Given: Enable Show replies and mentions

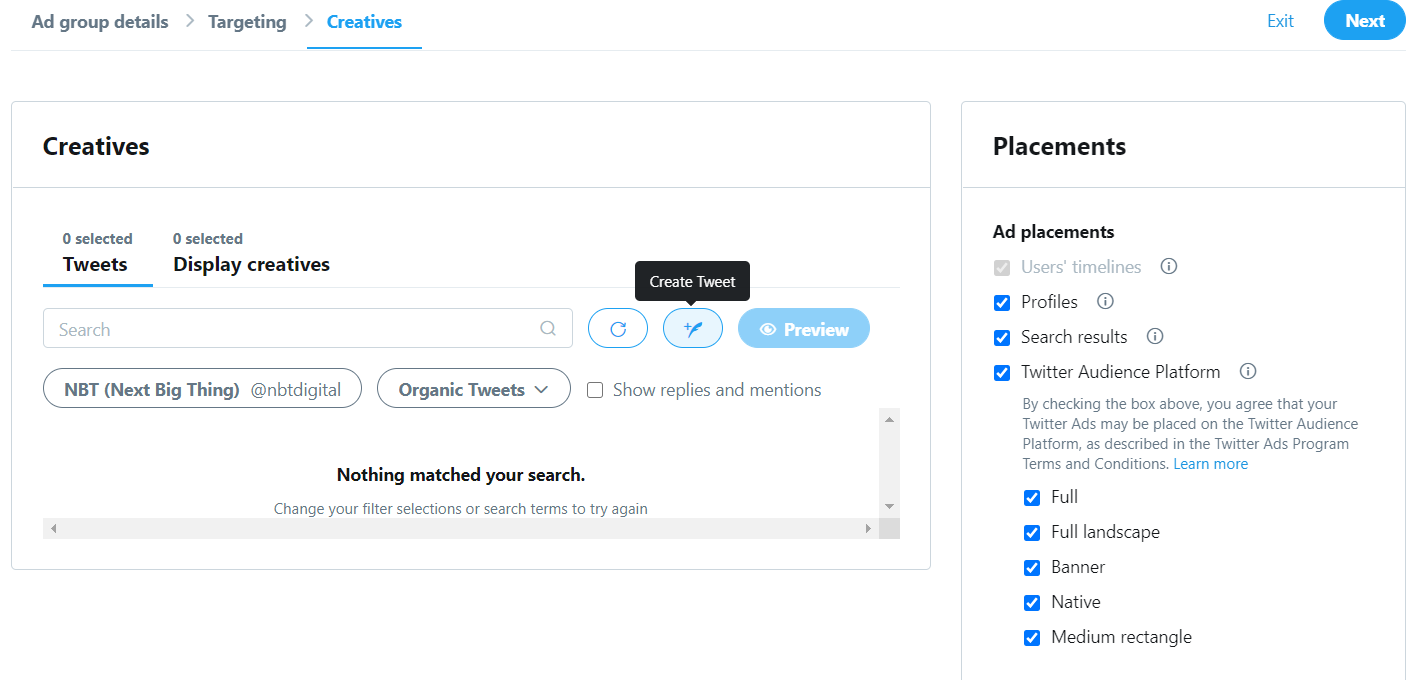Looking at the screenshot, I should click(595, 390).
